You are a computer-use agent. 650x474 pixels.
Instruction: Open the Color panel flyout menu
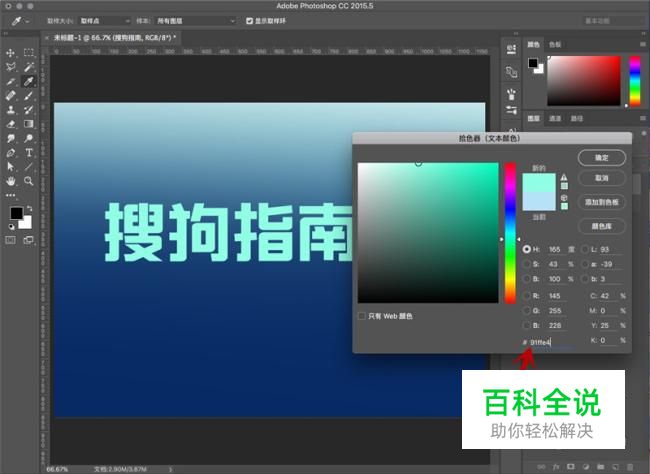click(643, 44)
